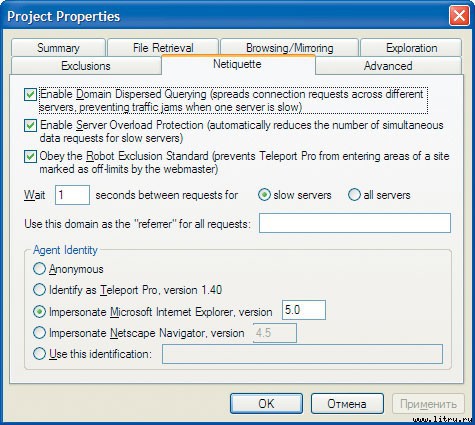Switch to the Summary tab
The width and height of the screenshot is (475, 425).
tap(58, 48)
